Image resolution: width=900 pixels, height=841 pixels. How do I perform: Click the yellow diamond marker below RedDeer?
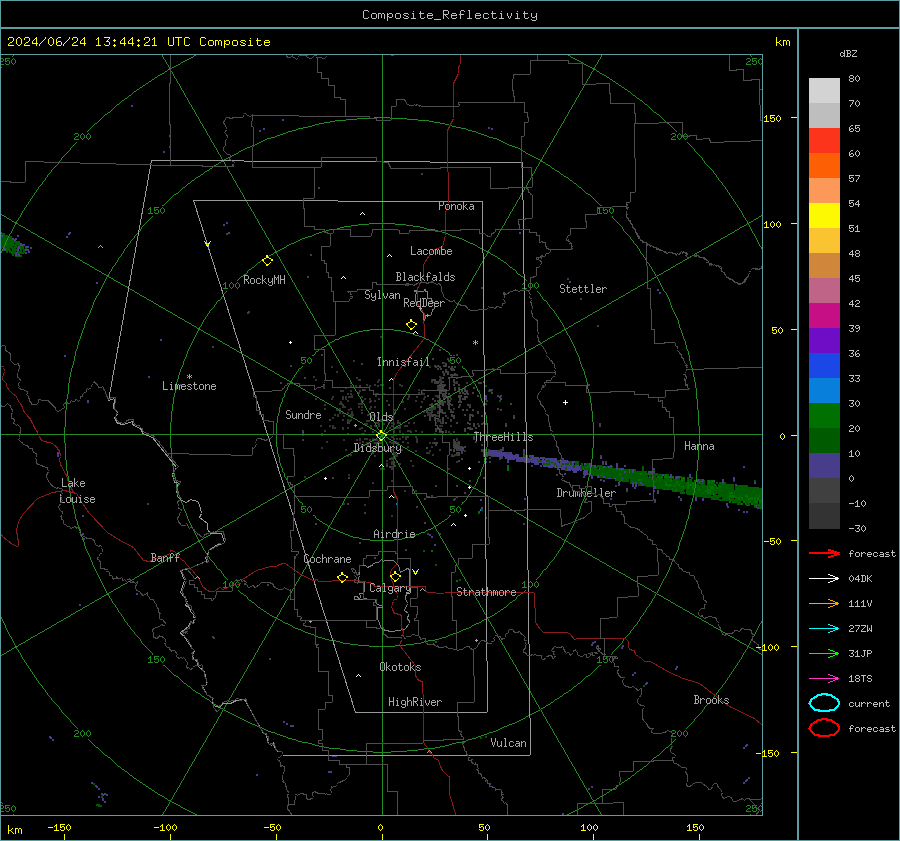click(x=412, y=325)
